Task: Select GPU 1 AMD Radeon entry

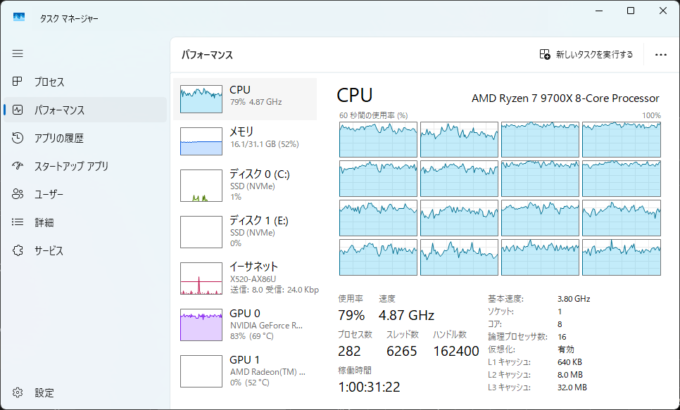Action: pos(245,369)
